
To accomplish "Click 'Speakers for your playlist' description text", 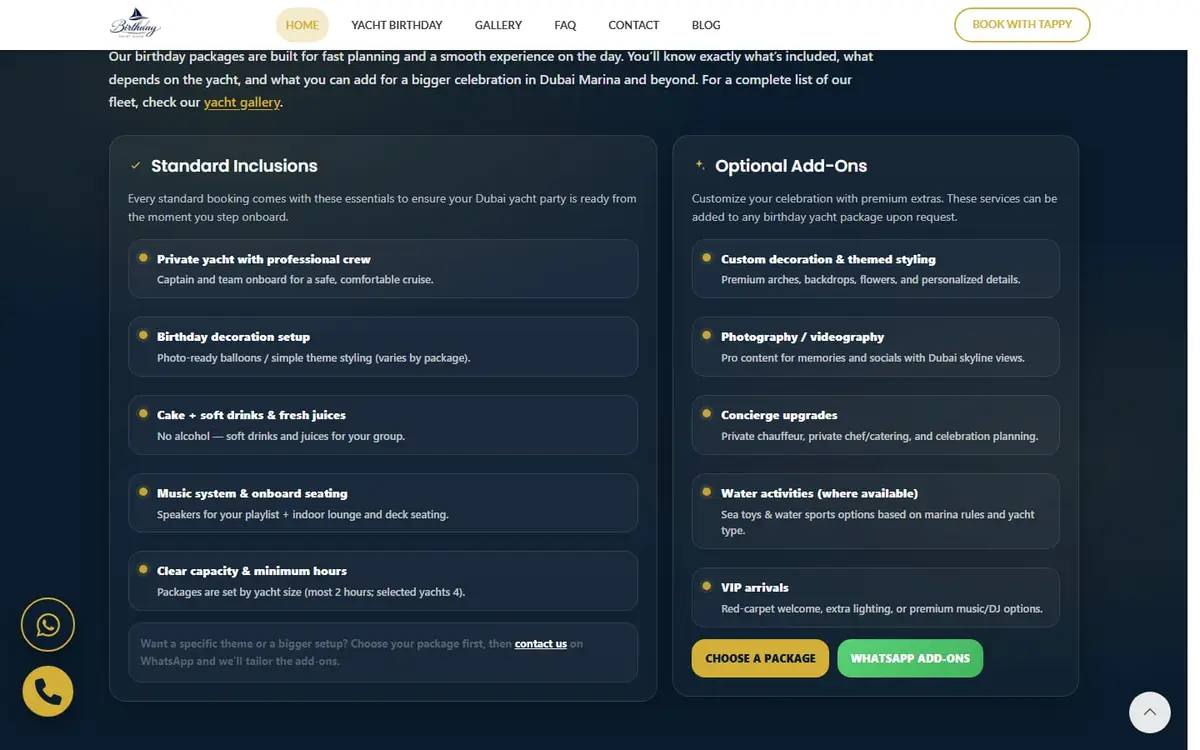I will click(x=303, y=515).
